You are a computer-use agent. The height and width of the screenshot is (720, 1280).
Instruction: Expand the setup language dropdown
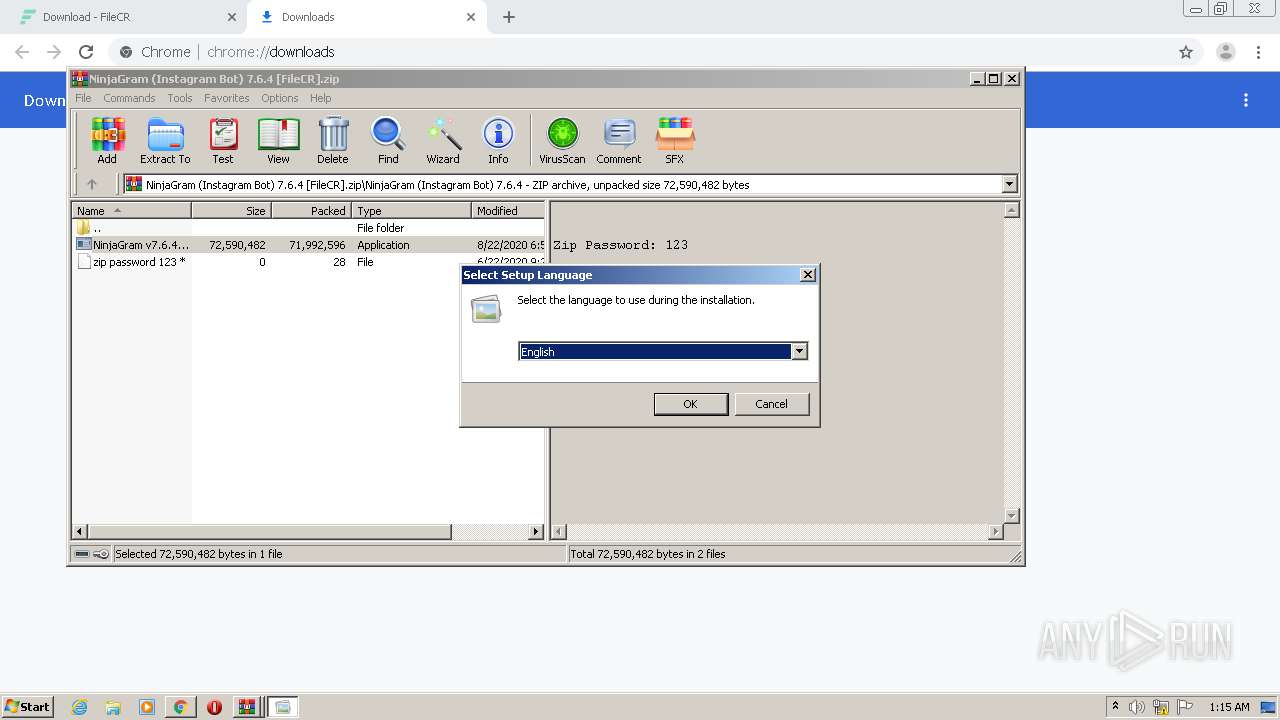[x=799, y=351]
